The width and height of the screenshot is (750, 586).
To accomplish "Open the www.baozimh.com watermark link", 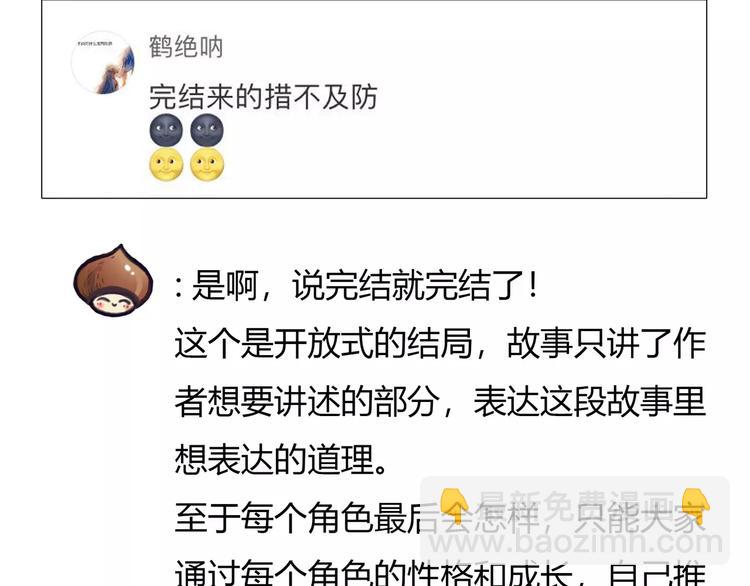I will 575,543.
